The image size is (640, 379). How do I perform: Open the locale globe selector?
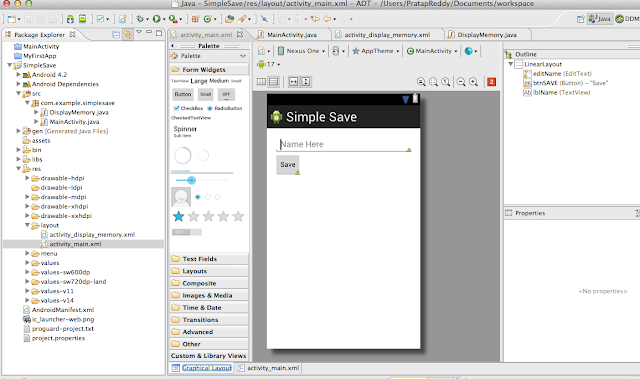pyautogui.click(x=471, y=51)
